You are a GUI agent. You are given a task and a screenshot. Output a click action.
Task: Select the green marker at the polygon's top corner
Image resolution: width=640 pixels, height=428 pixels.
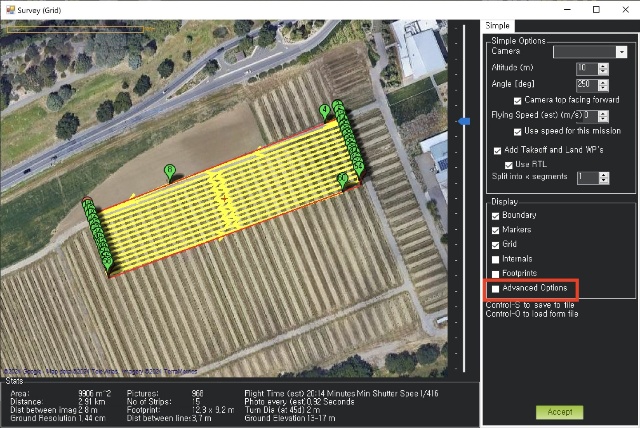click(x=324, y=110)
